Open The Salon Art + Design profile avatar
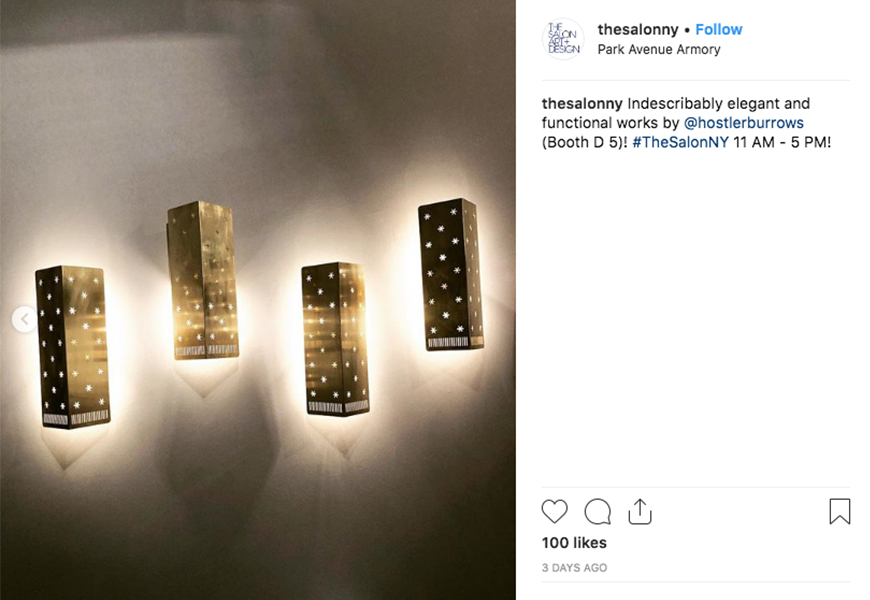 [563, 39]
